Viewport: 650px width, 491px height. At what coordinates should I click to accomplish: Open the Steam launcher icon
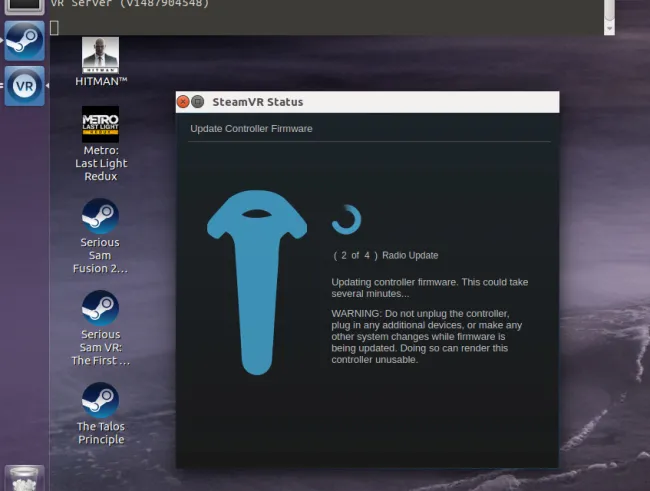tap(24, 41)
